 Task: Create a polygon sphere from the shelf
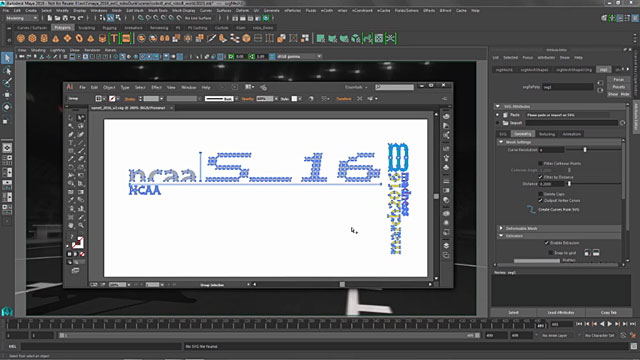coord(20,38)
